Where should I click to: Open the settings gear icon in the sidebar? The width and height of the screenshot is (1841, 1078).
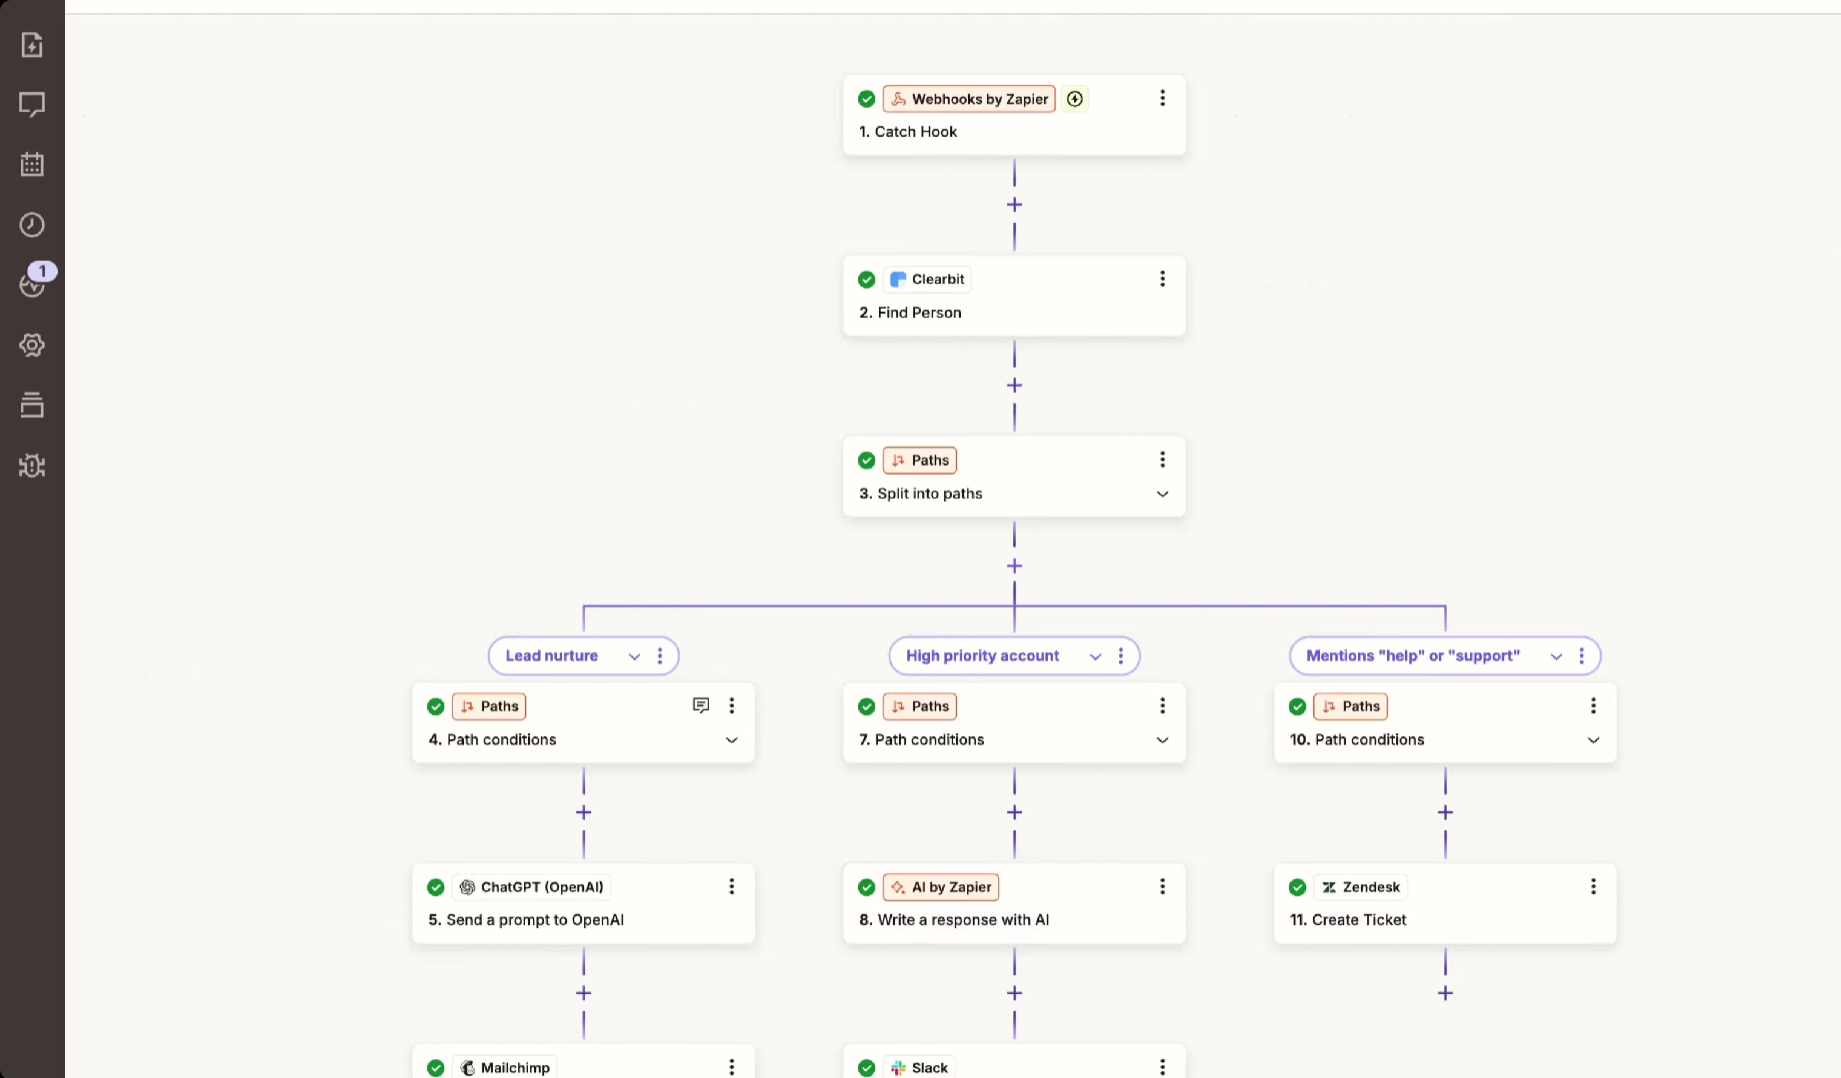32,345
